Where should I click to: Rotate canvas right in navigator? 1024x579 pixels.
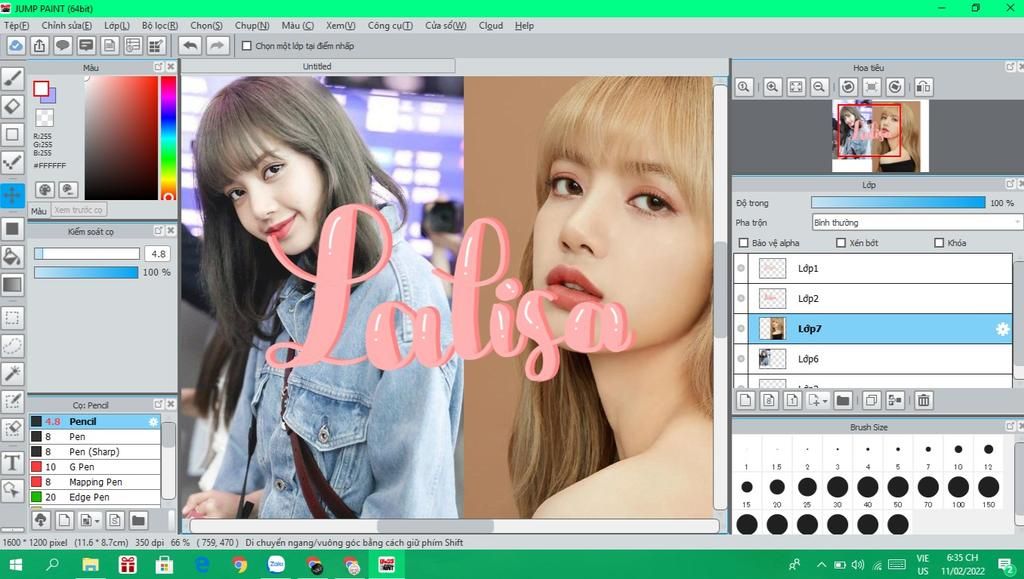click(895, 87)
